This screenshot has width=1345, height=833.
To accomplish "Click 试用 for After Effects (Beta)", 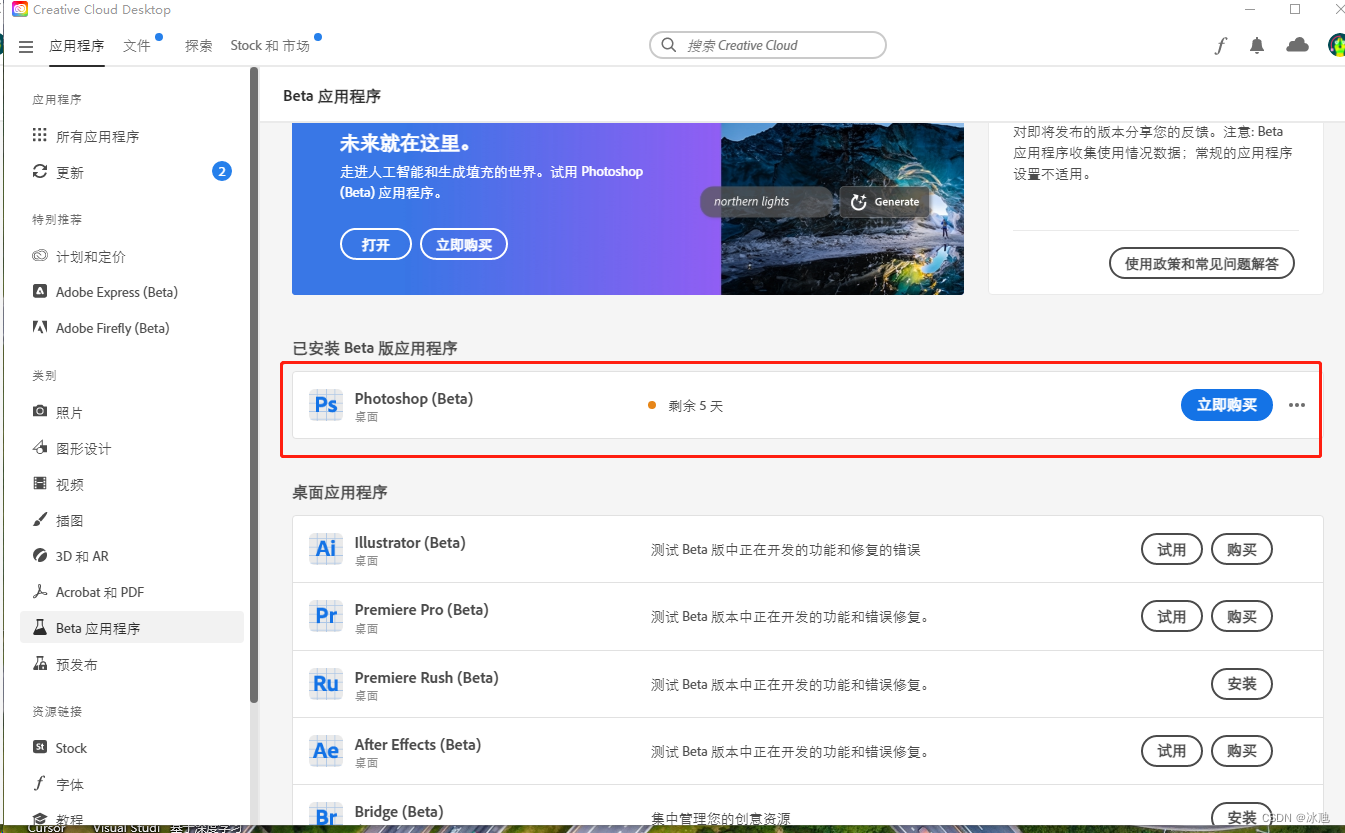I will pos(1172,751).
